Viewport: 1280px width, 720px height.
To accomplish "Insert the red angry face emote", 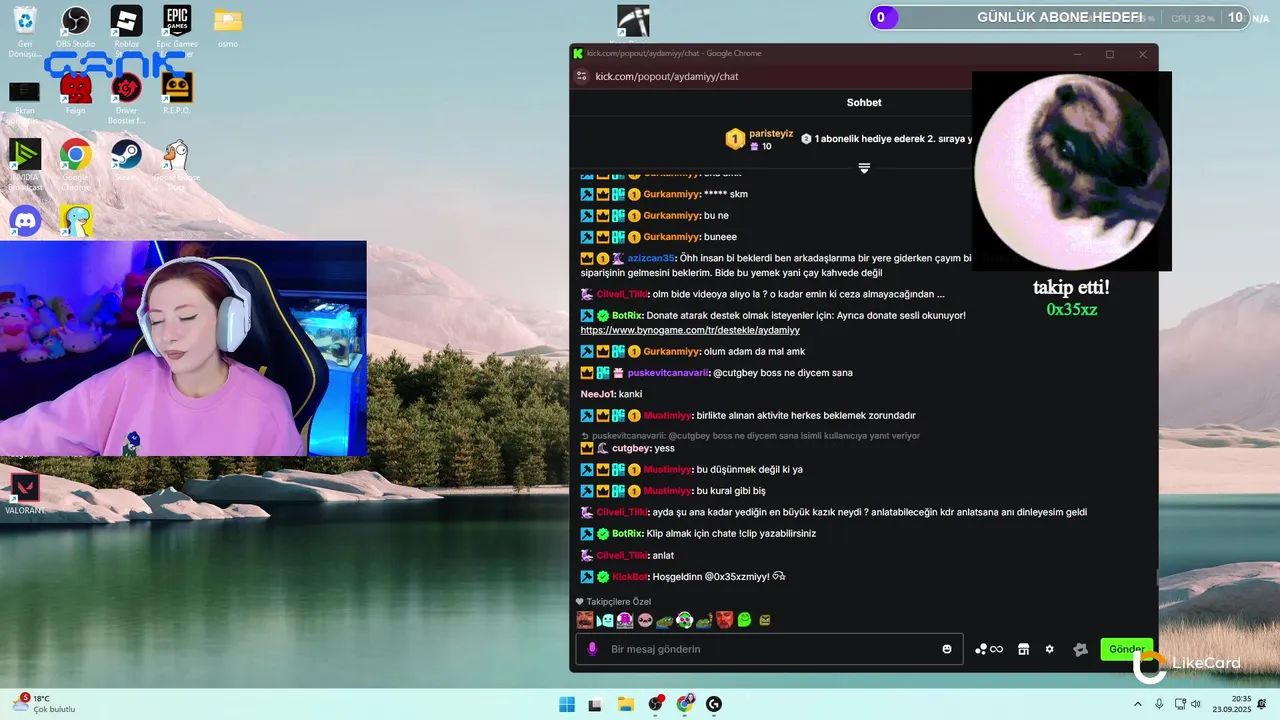I will pos(724,620).
